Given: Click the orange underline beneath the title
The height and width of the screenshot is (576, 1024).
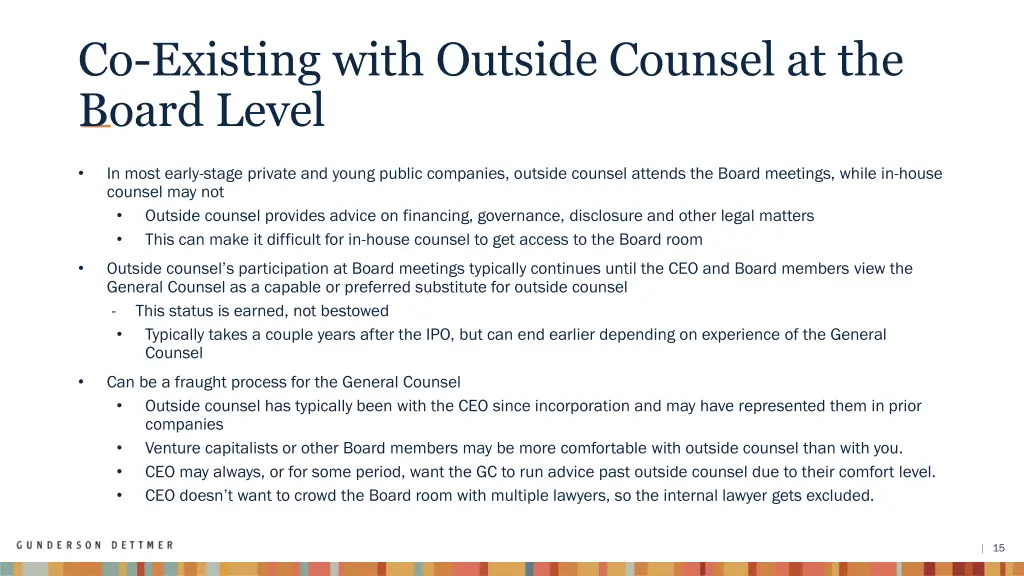Looking at the screenshot, I should 95,128.
